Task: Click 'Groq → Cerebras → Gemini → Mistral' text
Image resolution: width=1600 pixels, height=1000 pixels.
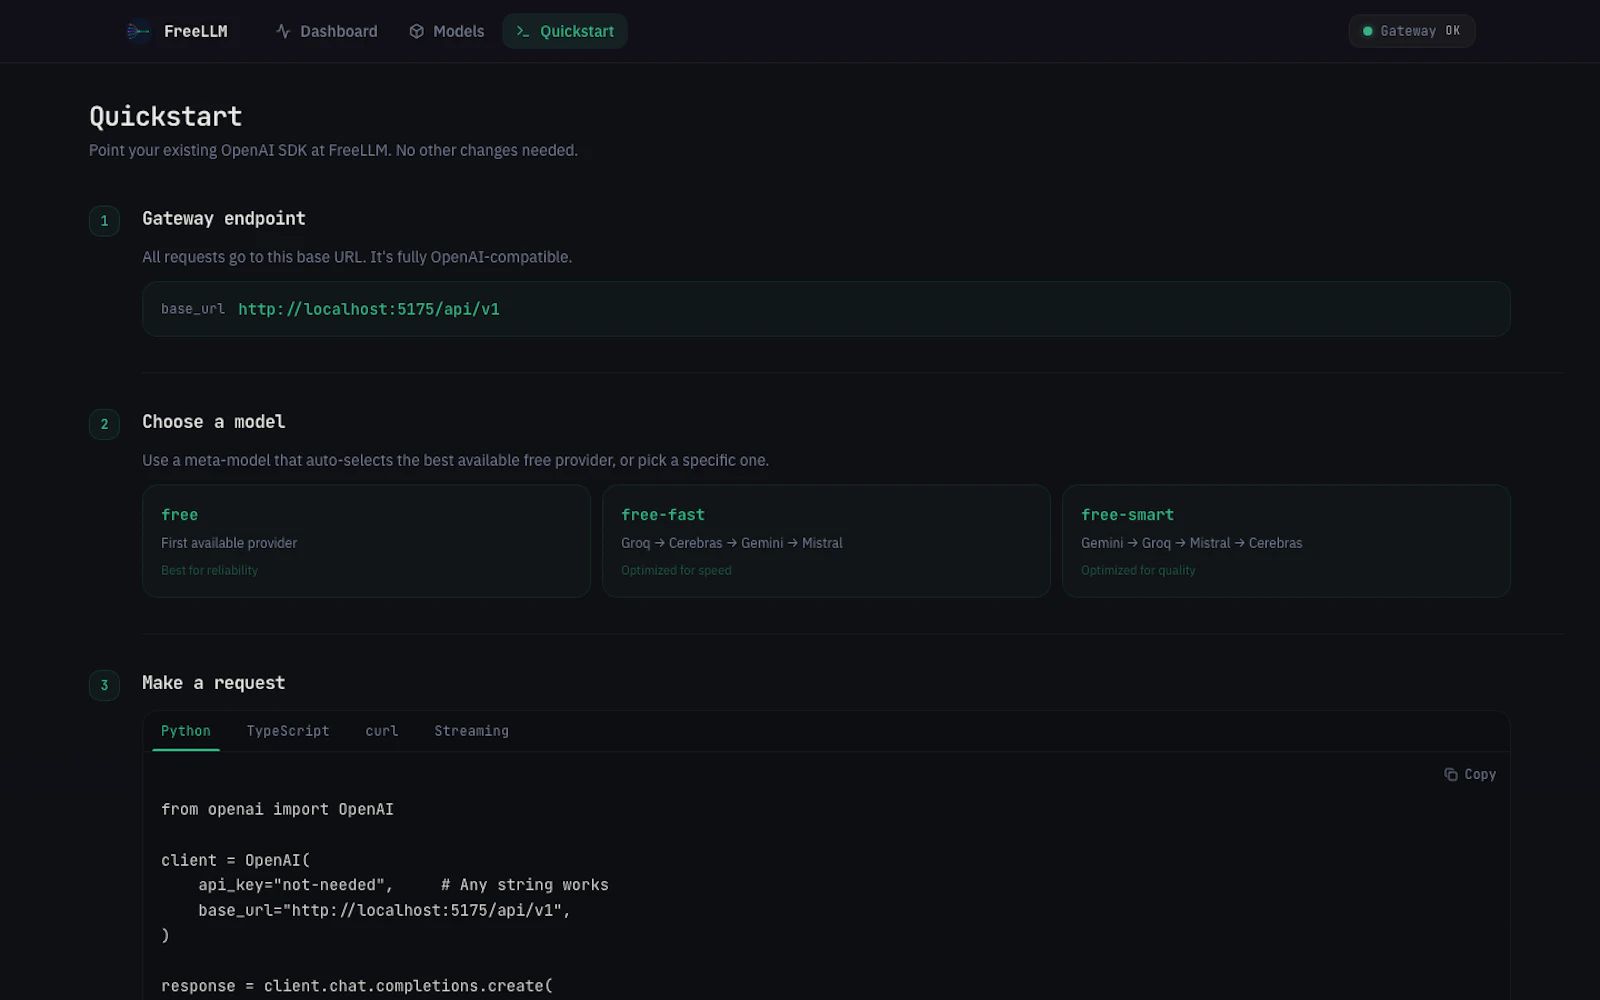Action: click(x=732, y=543)
